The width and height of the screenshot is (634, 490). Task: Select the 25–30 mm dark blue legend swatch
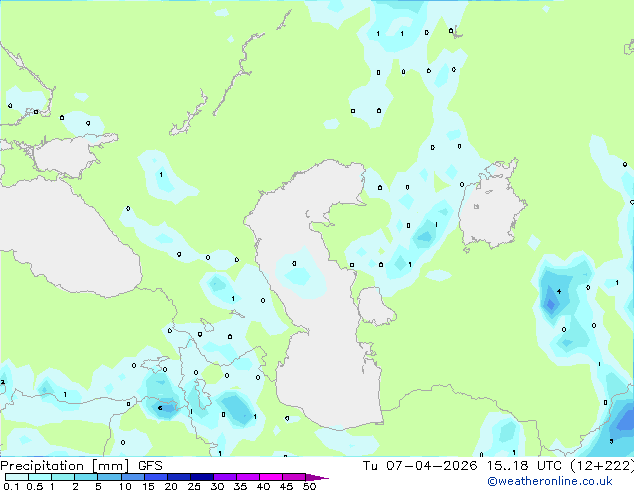pyautogui.click(x=201, y=477)
